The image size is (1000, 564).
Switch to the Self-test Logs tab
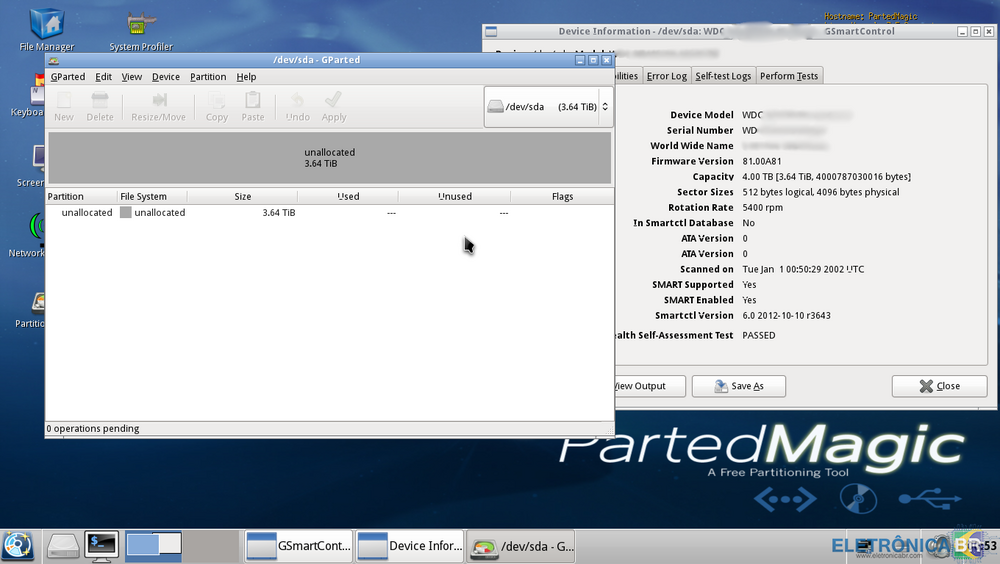click(723, 76)
